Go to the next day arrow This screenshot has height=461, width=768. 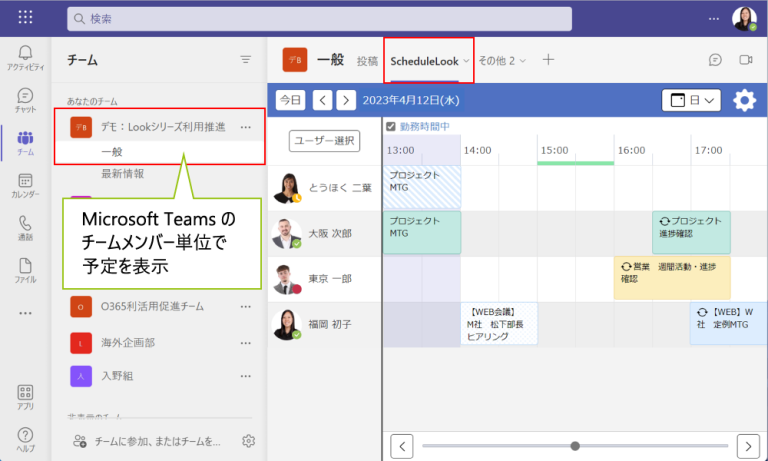click(345, 100)
